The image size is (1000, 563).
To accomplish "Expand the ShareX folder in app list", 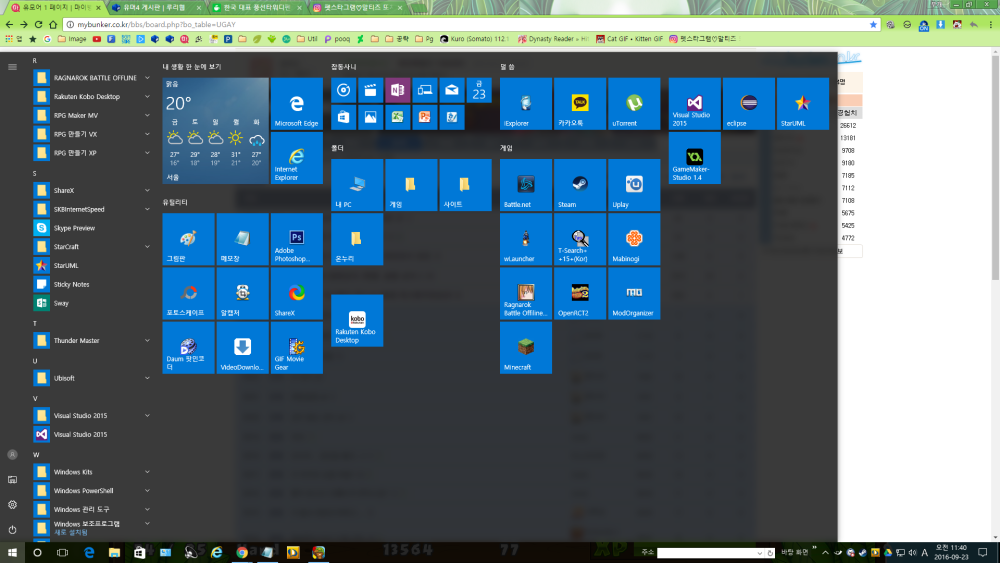I will coord(92,190).
